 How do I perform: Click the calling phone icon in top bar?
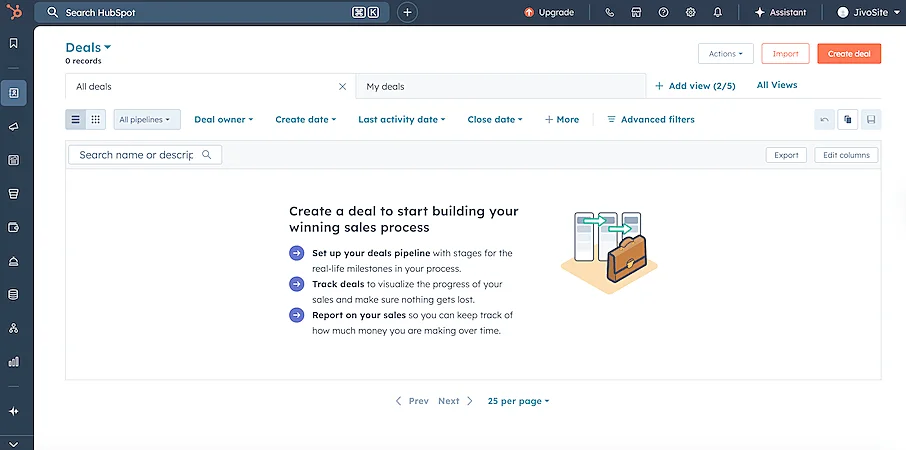tap(609, 12)
